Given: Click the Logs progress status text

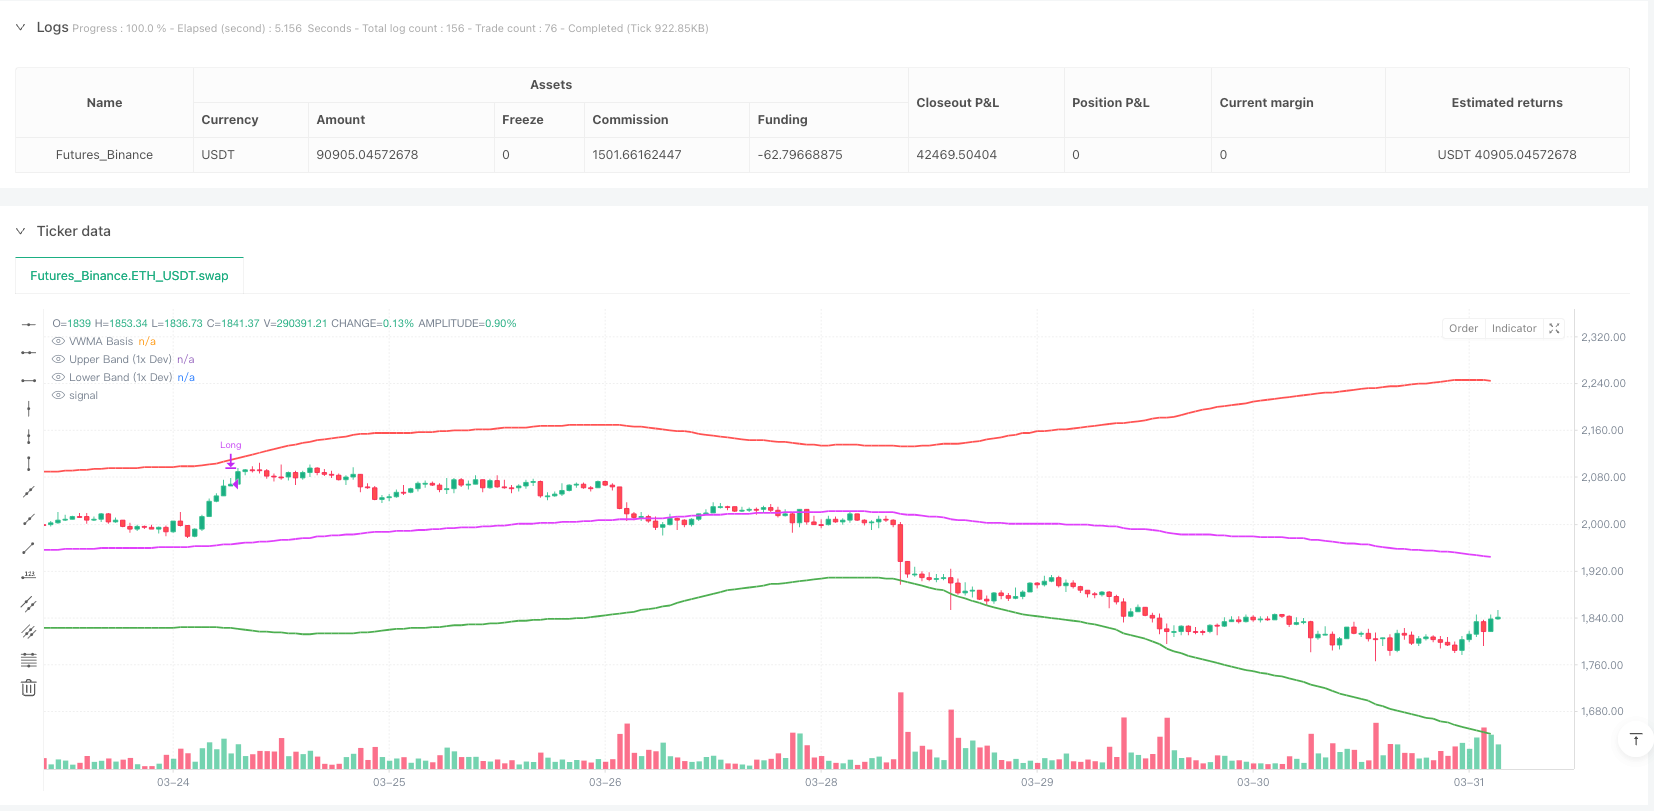Looking at the screenshot, I should (390, 28).
